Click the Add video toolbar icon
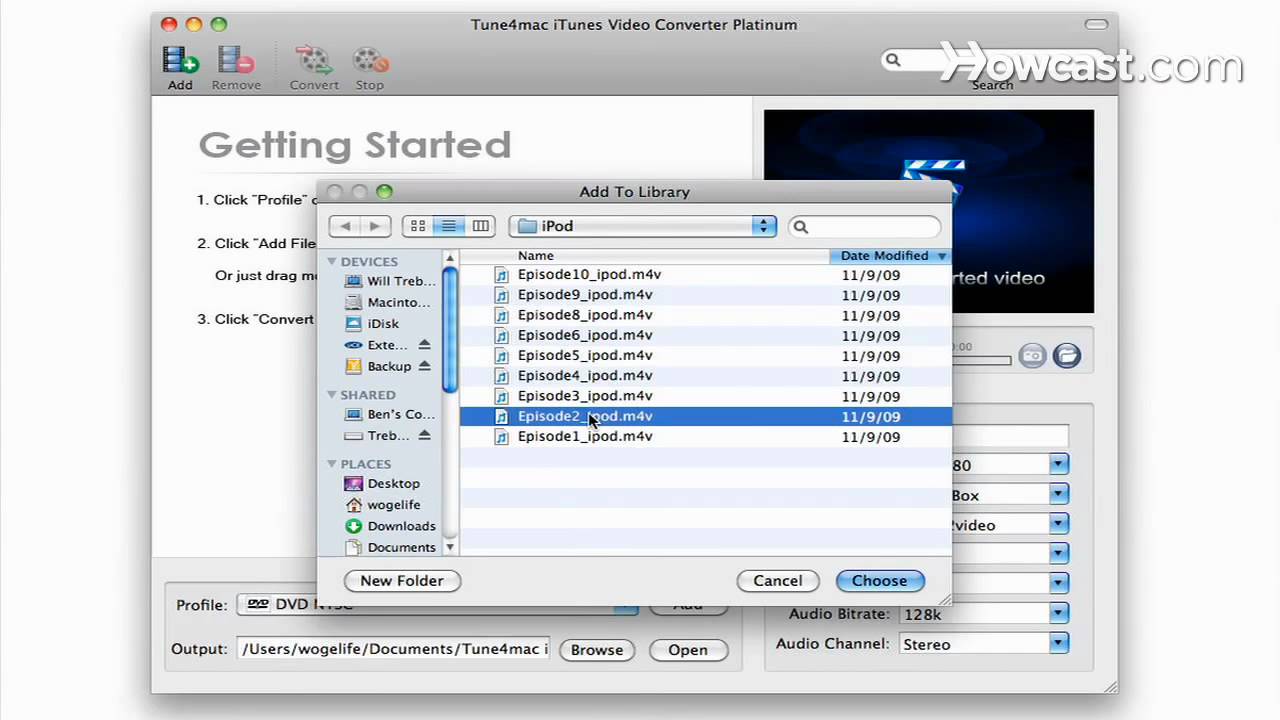Viewport: 1280px width, 720px height. [x=180, y=62]
